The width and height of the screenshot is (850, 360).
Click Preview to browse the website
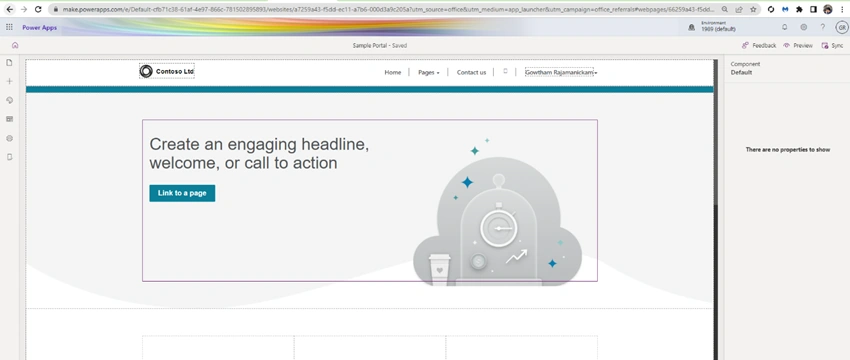[798, 46]
